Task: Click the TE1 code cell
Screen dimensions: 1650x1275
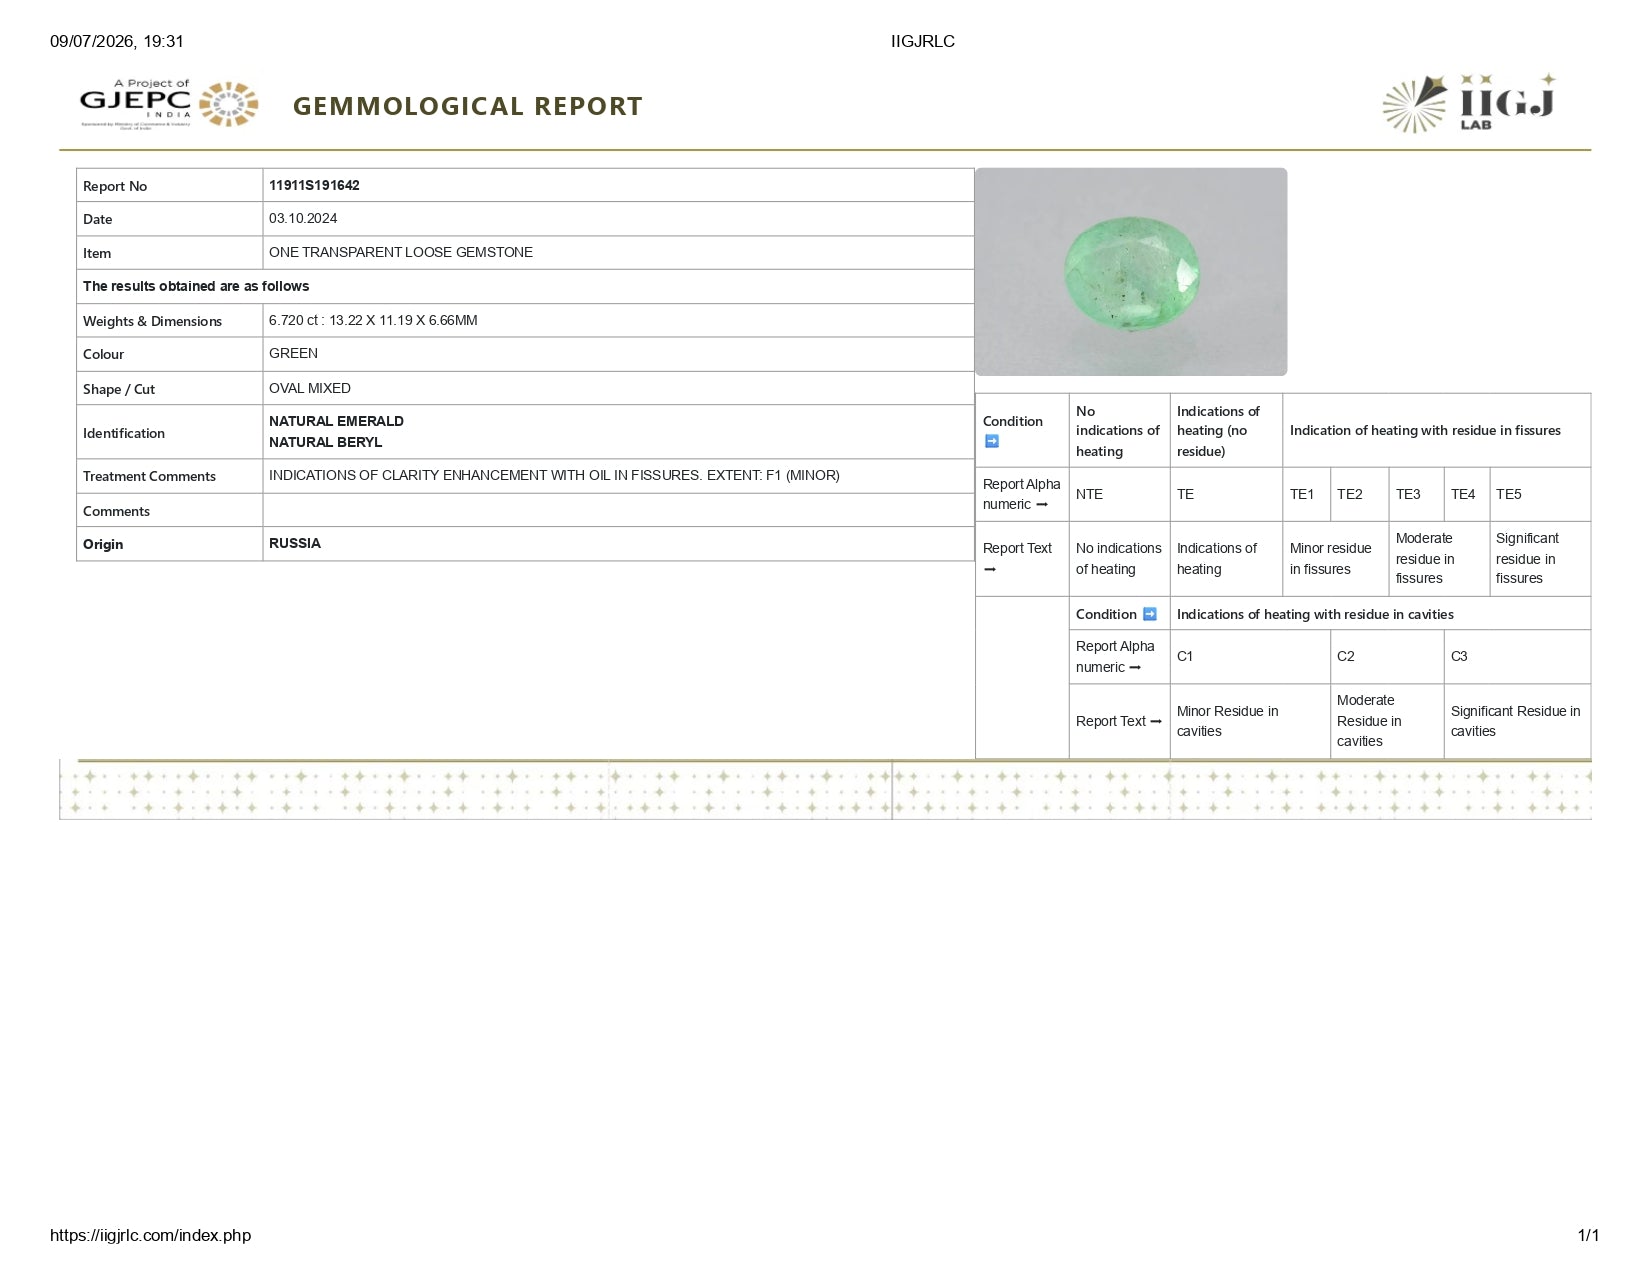Action: click(x=1306, y=494)
